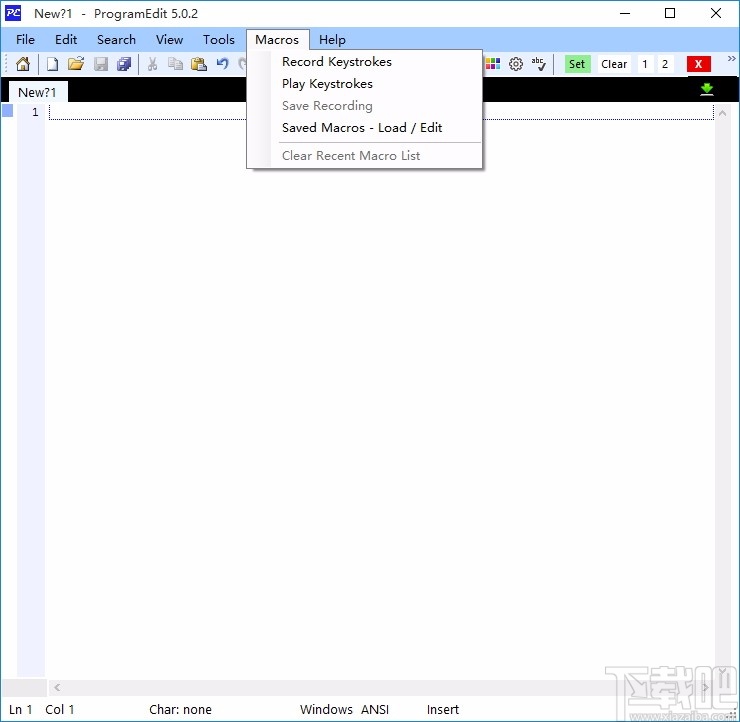Select the New?1 document tab
The image size is (740, 722).
click(37, 92)
